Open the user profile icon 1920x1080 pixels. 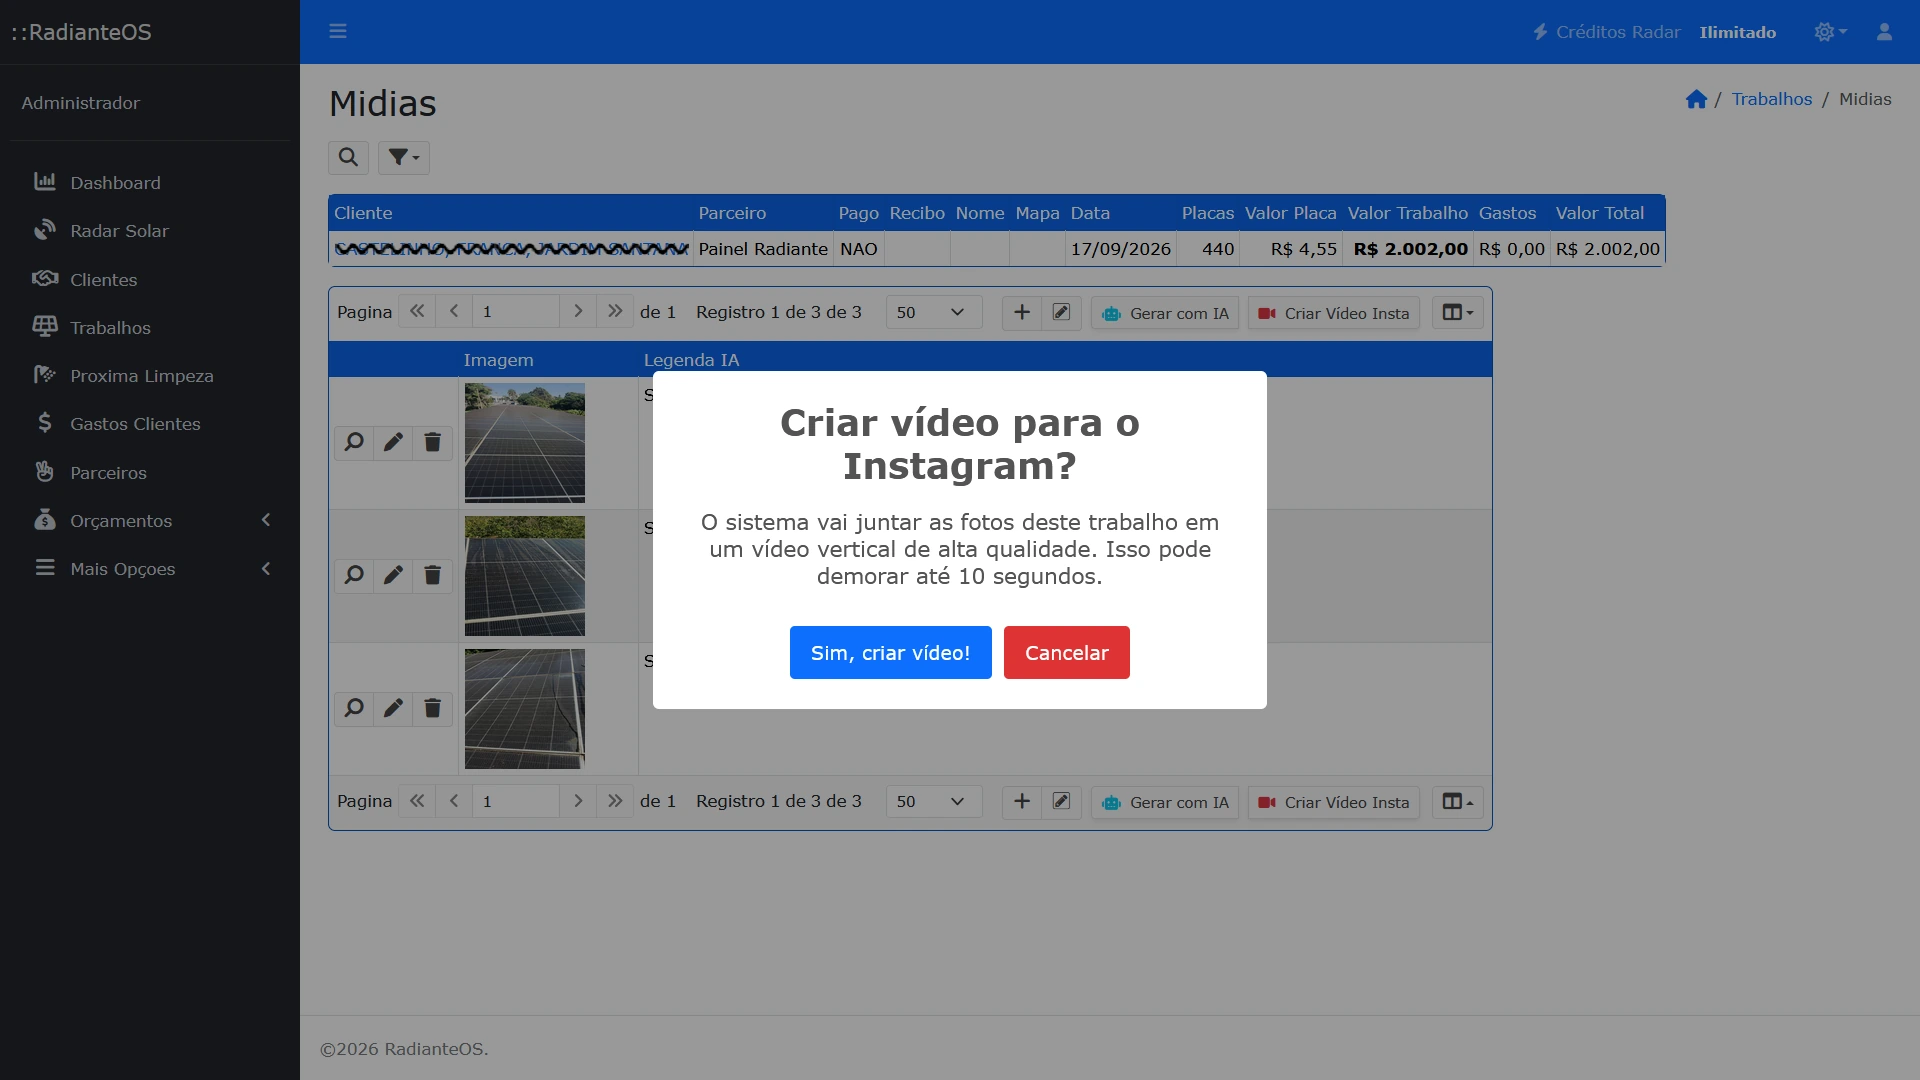(1884, 32)
